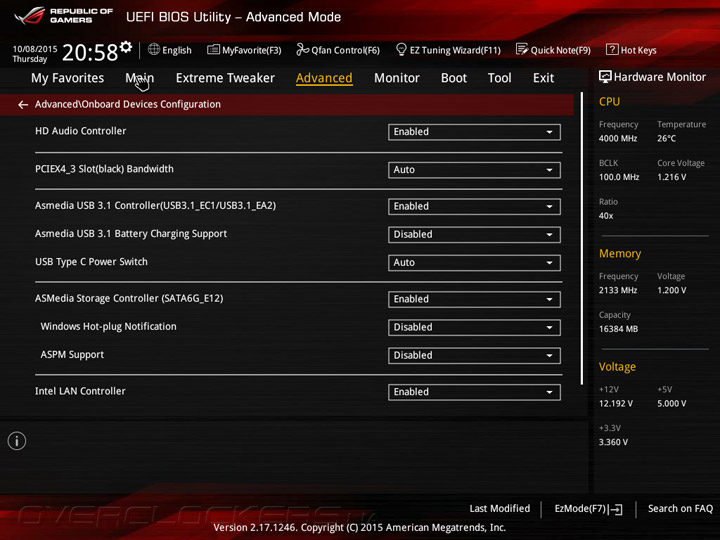Select ASMedia Storage Controller (SATA6G_E12) label

click(x=129, y=298)
